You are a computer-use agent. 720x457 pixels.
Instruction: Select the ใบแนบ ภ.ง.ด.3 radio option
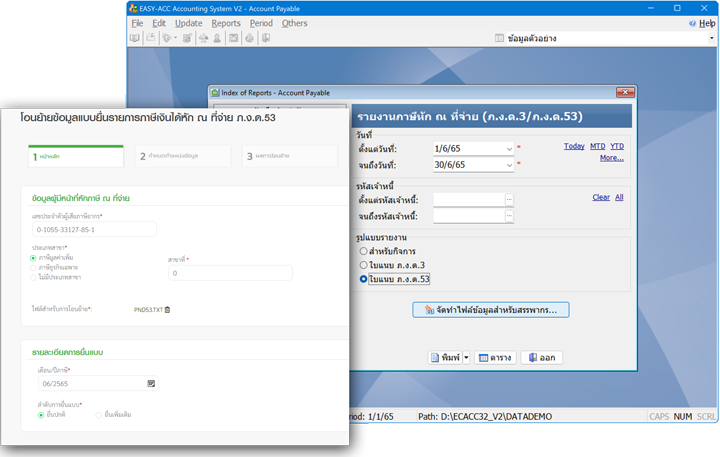363,265
